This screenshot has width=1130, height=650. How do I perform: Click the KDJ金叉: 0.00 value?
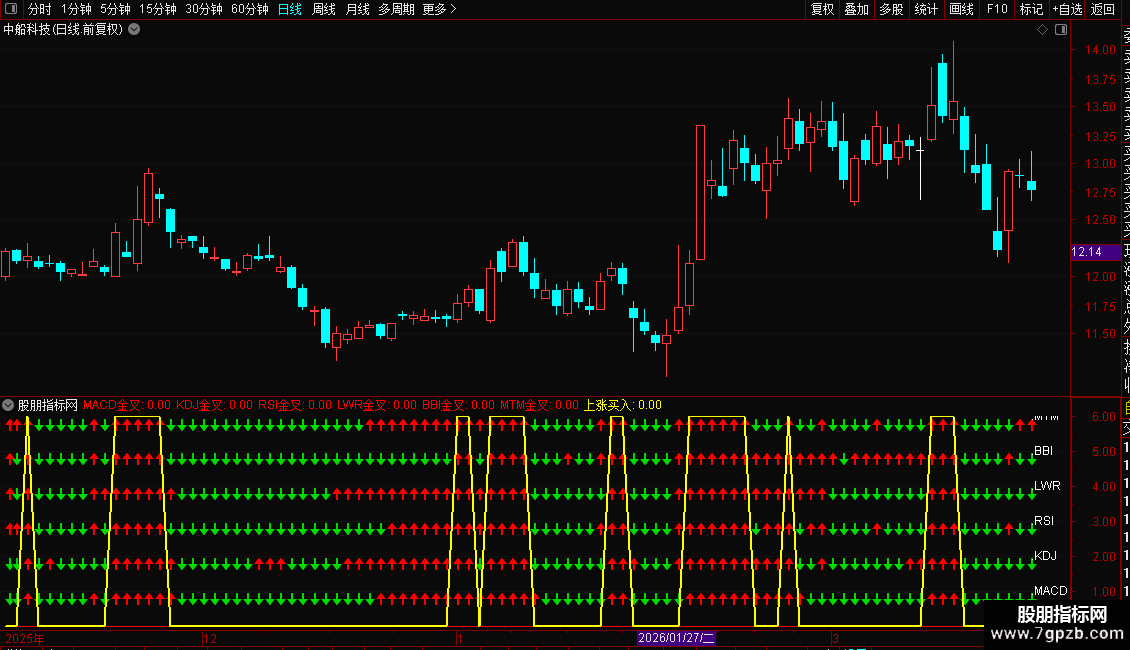[215, 405]
